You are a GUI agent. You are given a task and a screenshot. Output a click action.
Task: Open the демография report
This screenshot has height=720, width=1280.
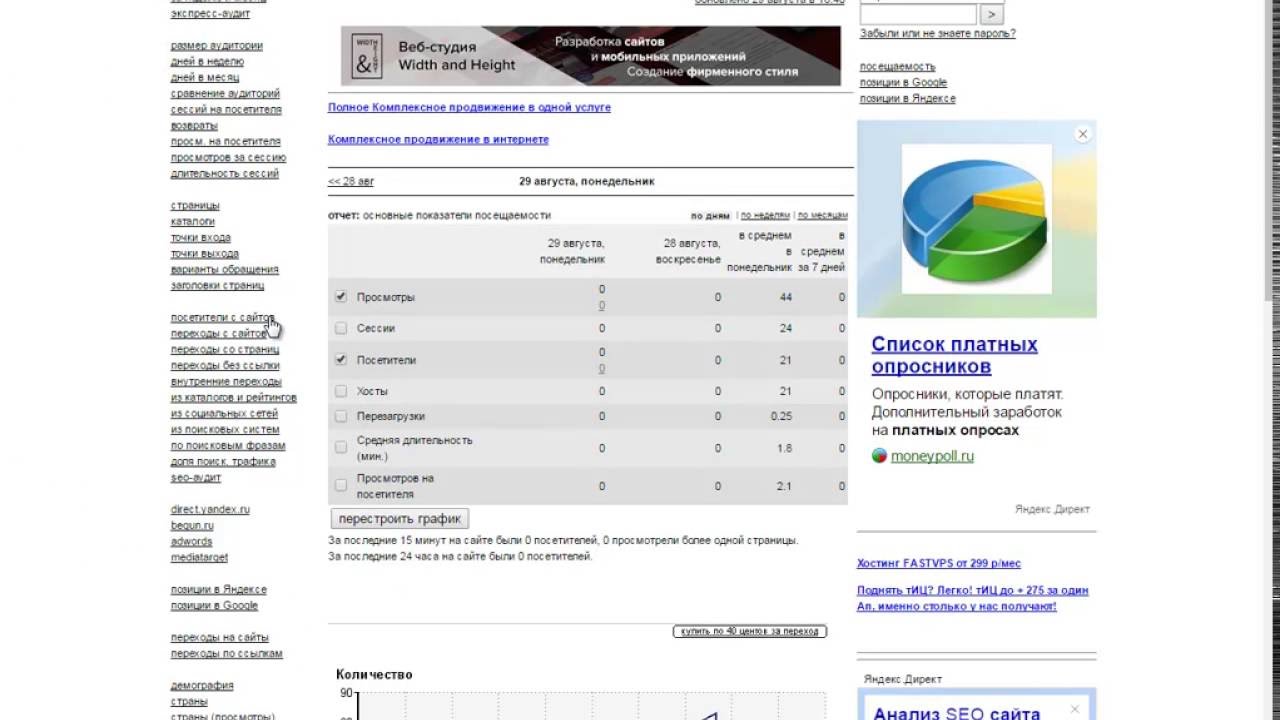(202, 685)
